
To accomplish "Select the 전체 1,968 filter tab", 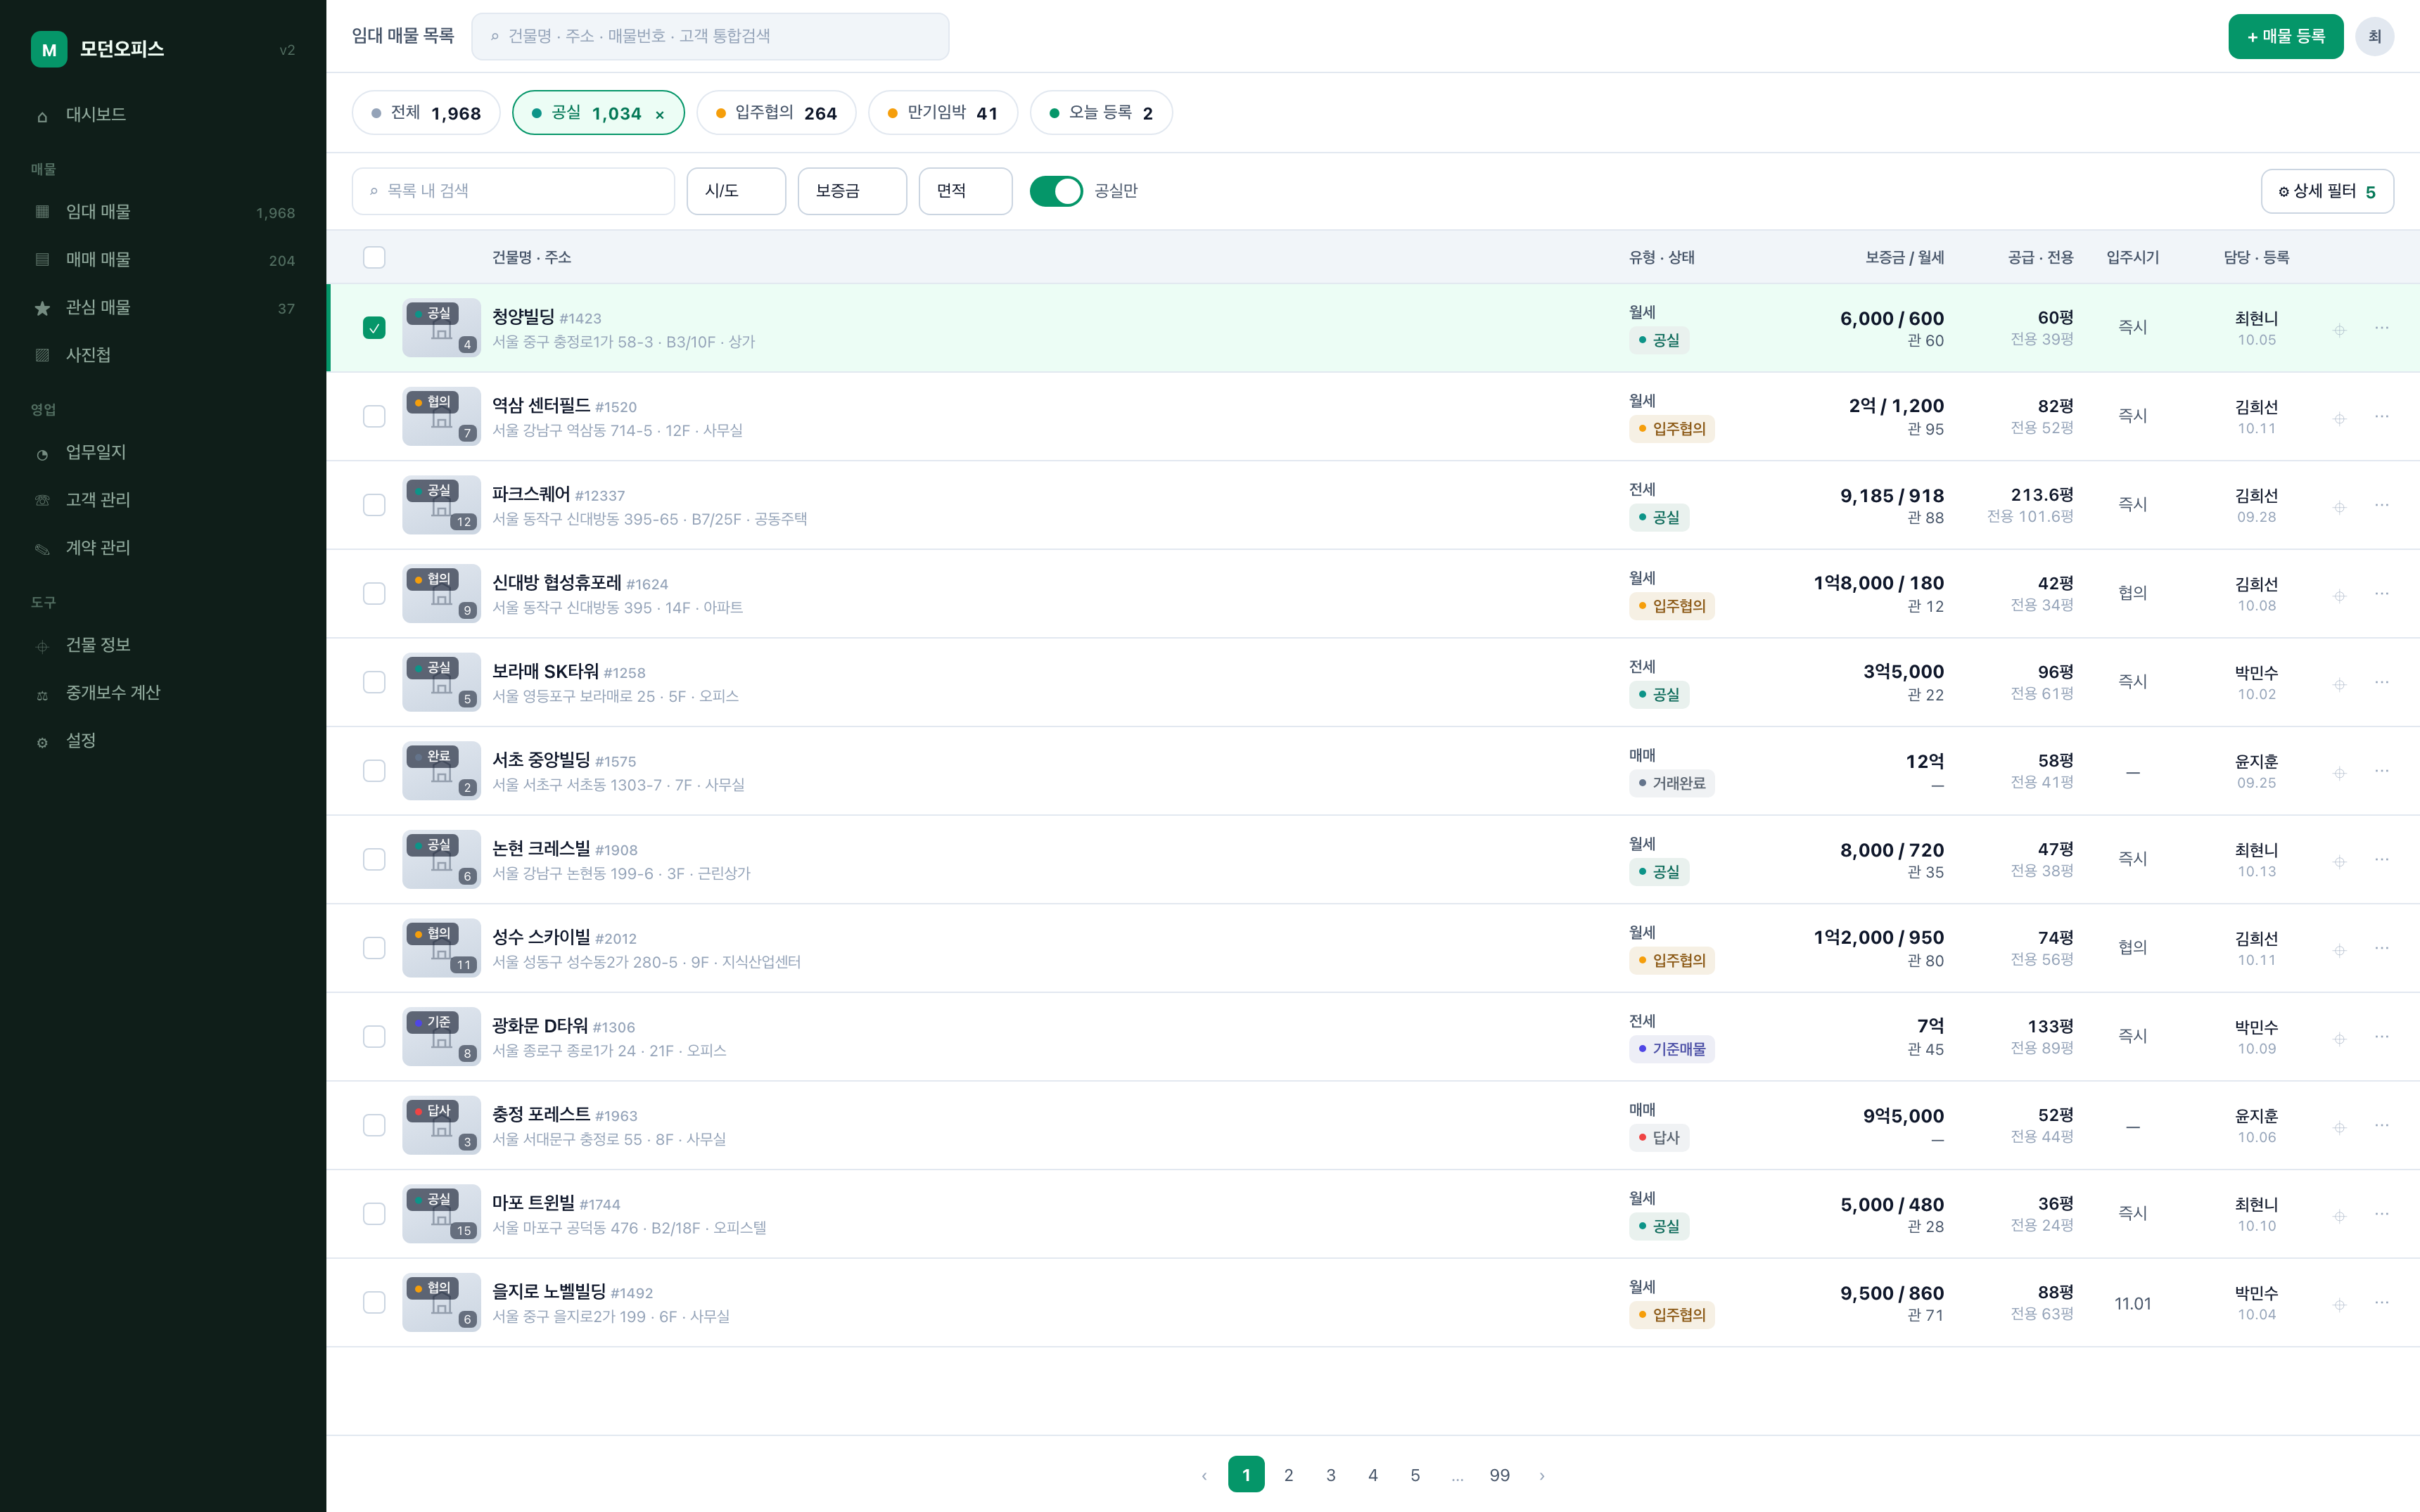I will (426, 113).
